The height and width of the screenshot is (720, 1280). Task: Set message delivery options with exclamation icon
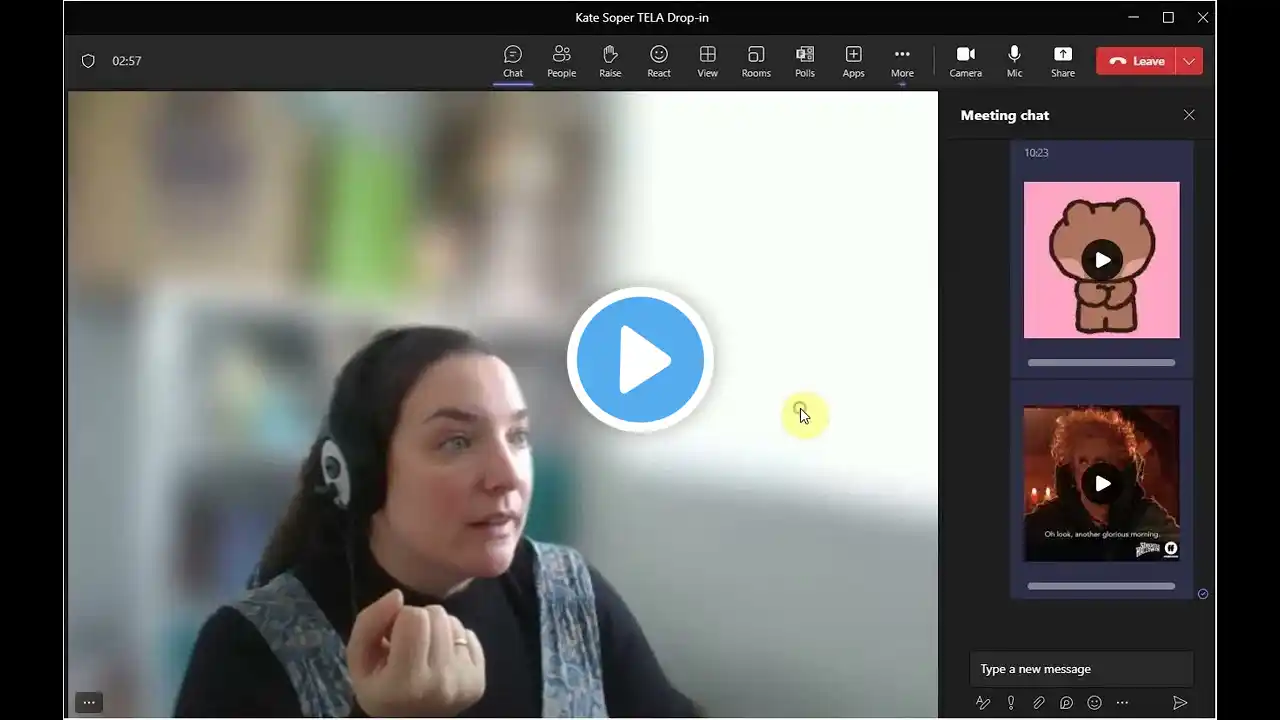point(1011,703)
